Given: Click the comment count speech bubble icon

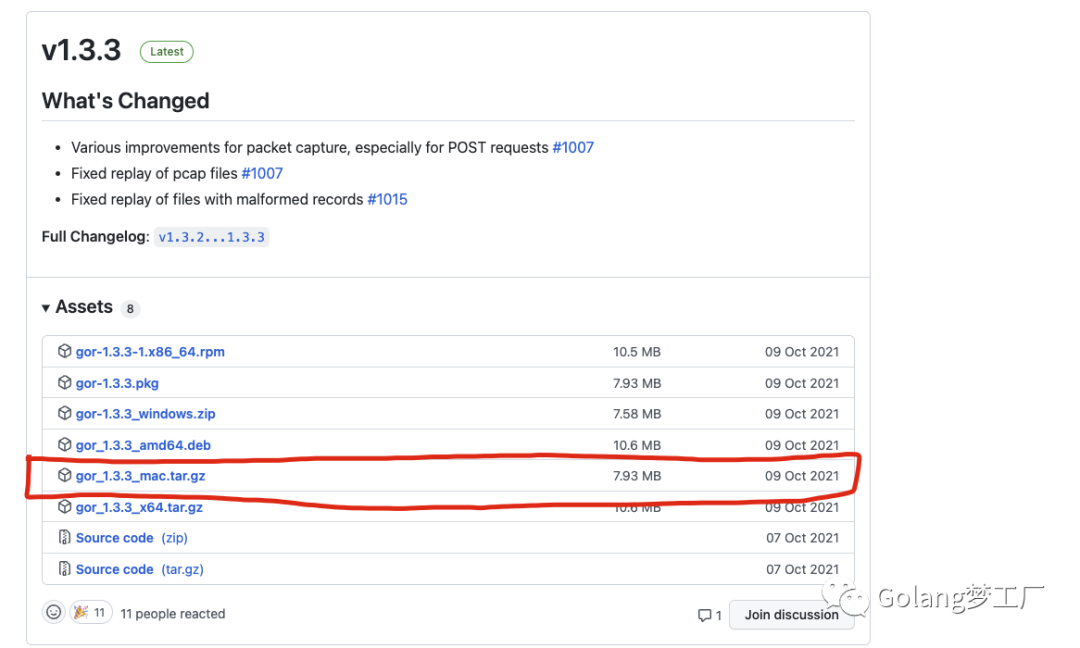Looking at the screenshot, I should 705,615.
